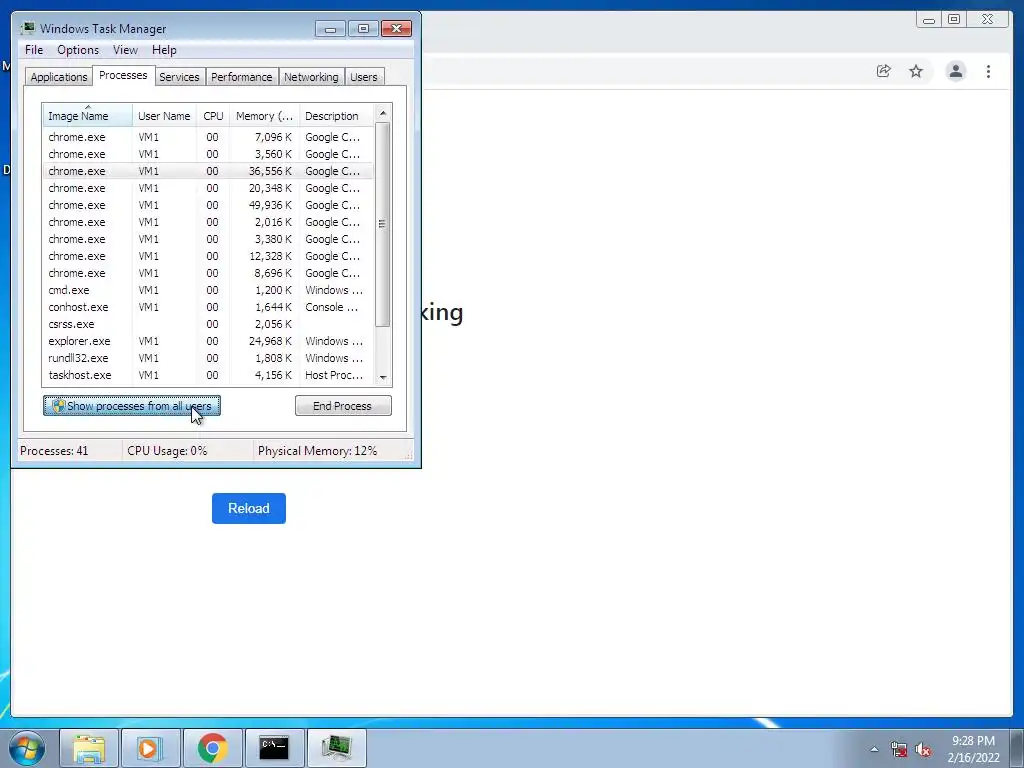The height and width of the screenshot is (768, 1024).
Task: Switch to Command Prompt taskbar icon
Action: click(x=274, y=748)
